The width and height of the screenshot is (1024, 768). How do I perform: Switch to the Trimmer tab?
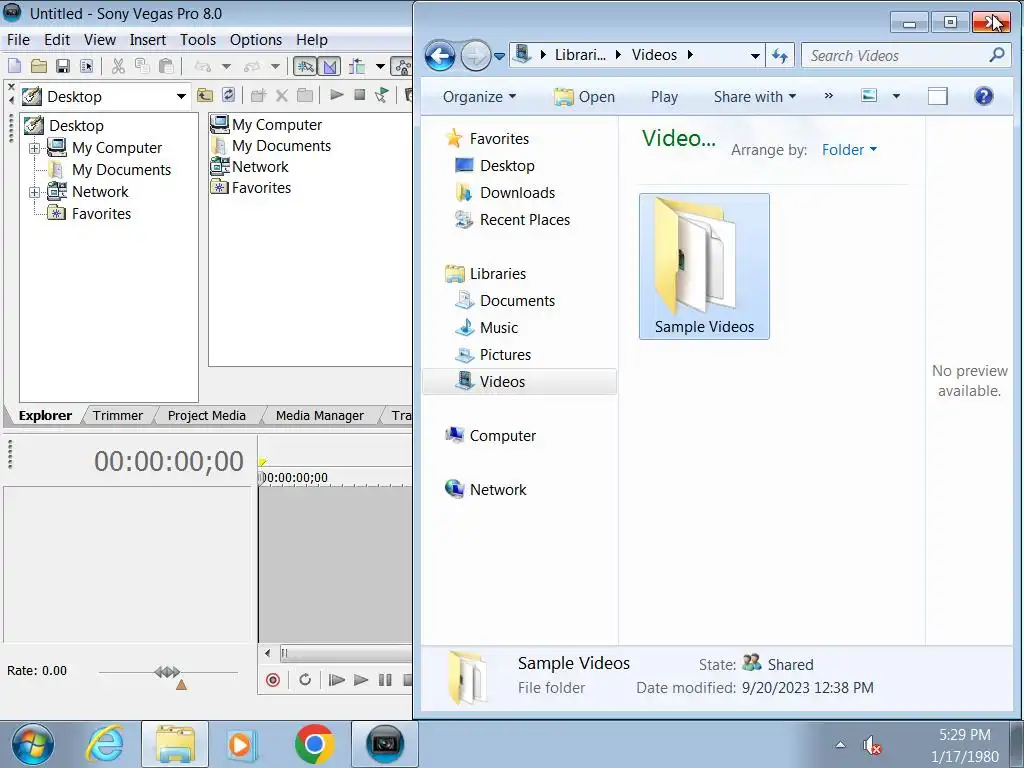coord(118,415)
